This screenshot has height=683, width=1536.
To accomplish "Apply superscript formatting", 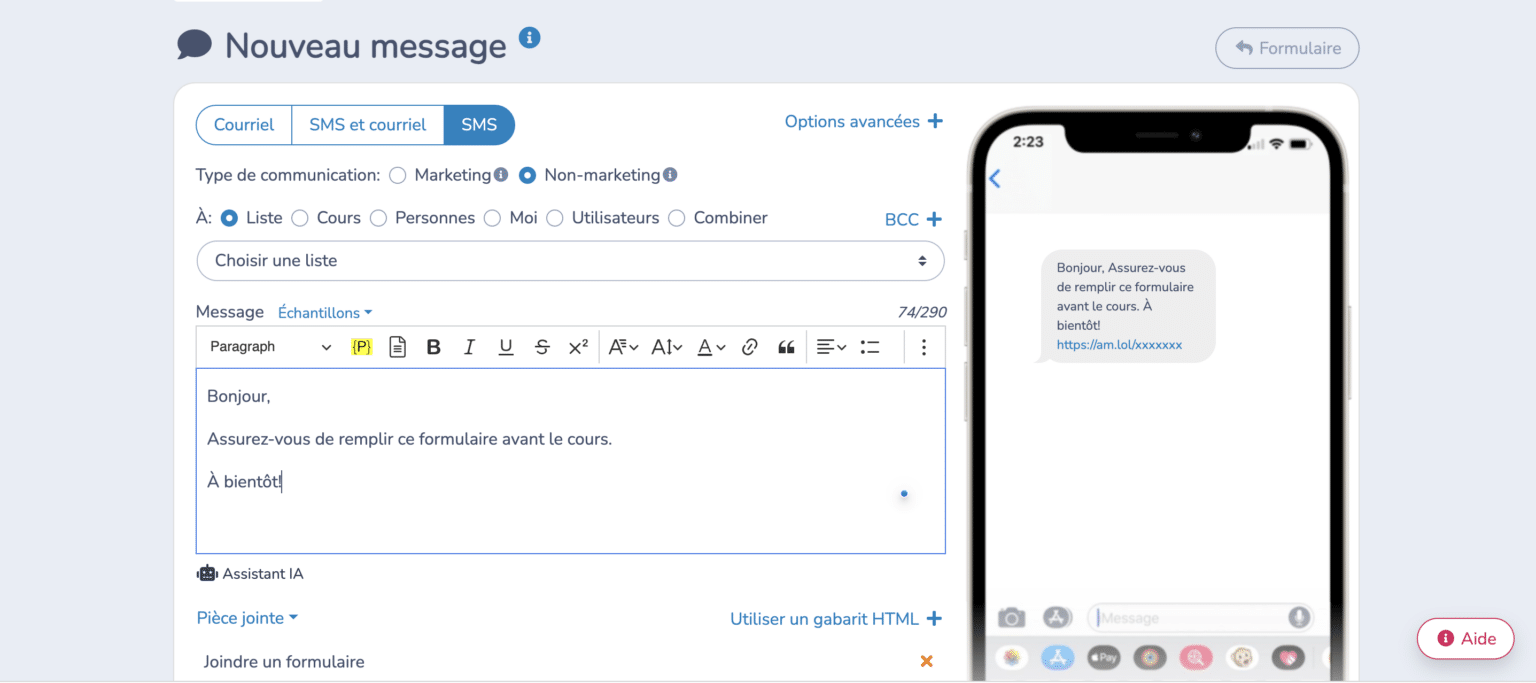I will (x=578, y=347).
